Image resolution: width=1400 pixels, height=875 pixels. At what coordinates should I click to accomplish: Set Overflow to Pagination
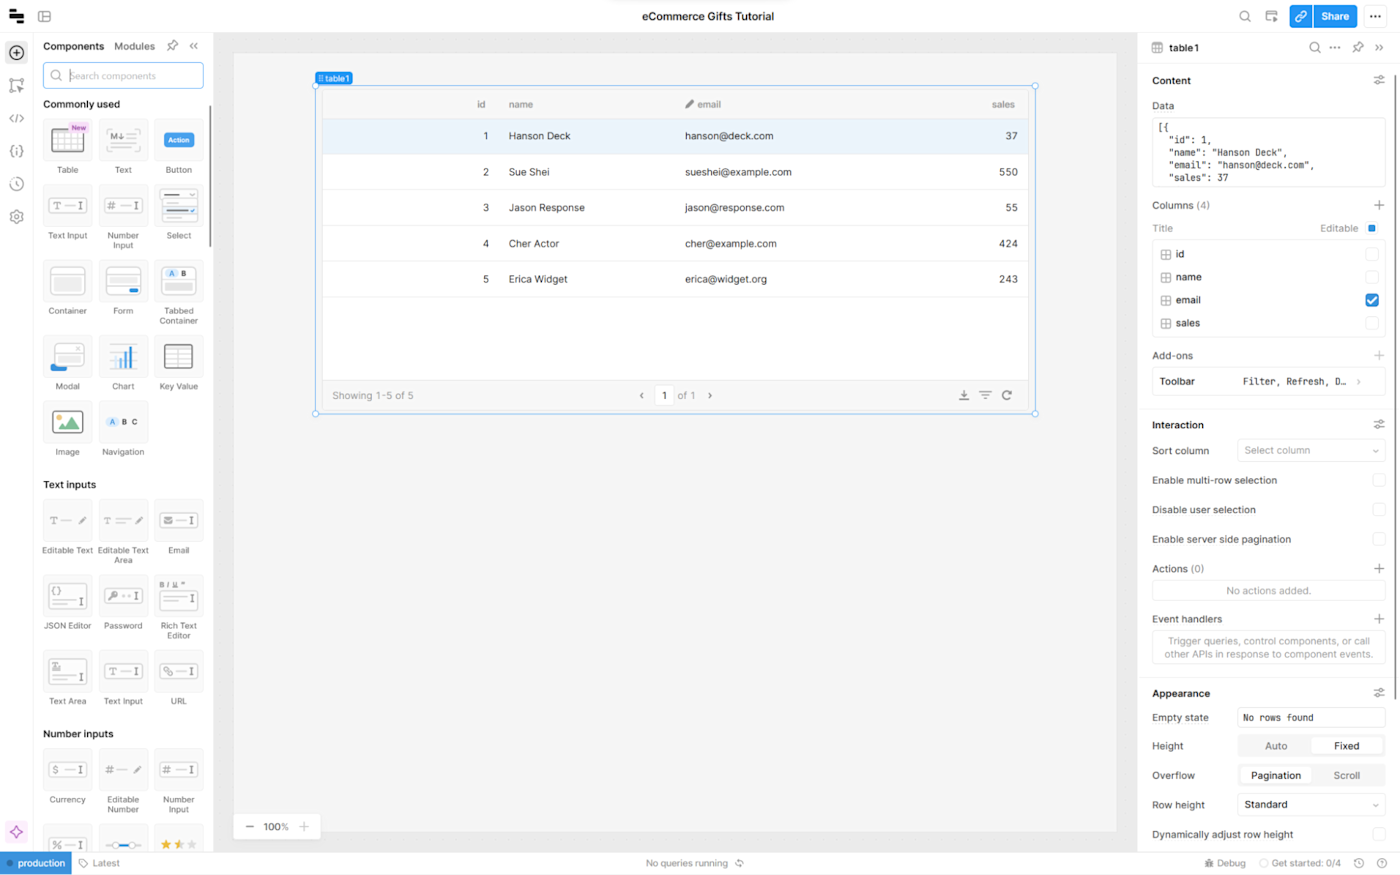pyautogui.click(x=1276, y=776)
